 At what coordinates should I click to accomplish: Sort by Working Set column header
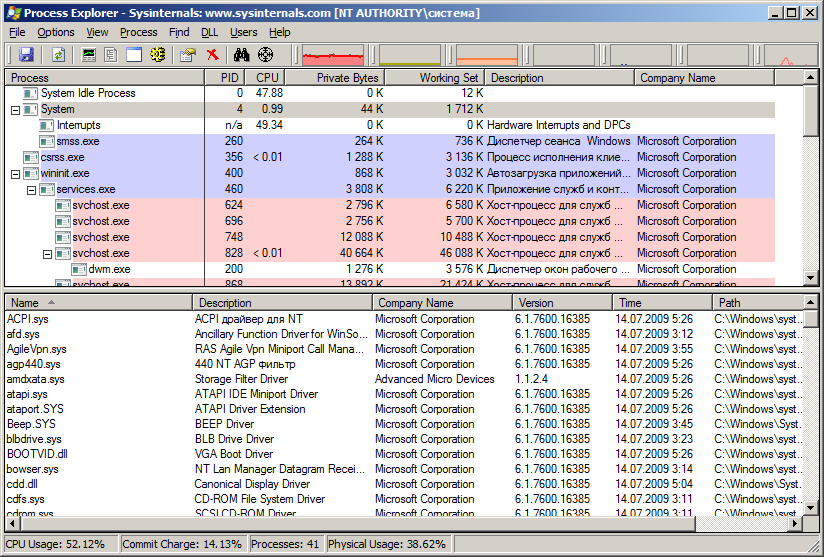(x=435, y=78)
